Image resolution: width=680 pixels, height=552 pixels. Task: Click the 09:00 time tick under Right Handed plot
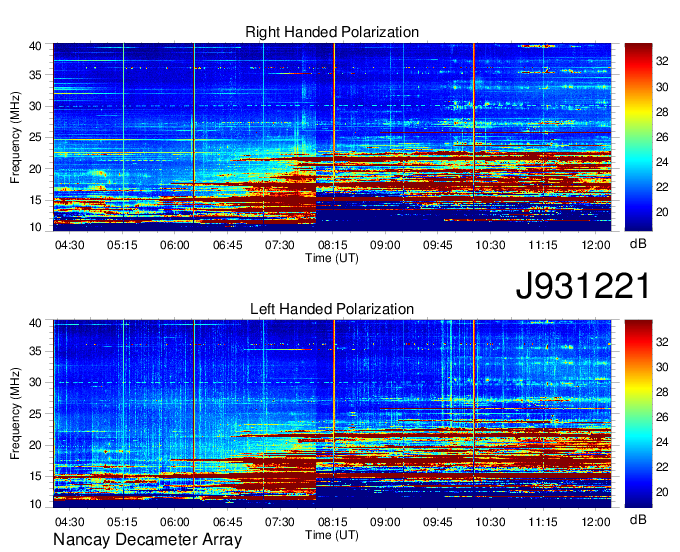385,245
